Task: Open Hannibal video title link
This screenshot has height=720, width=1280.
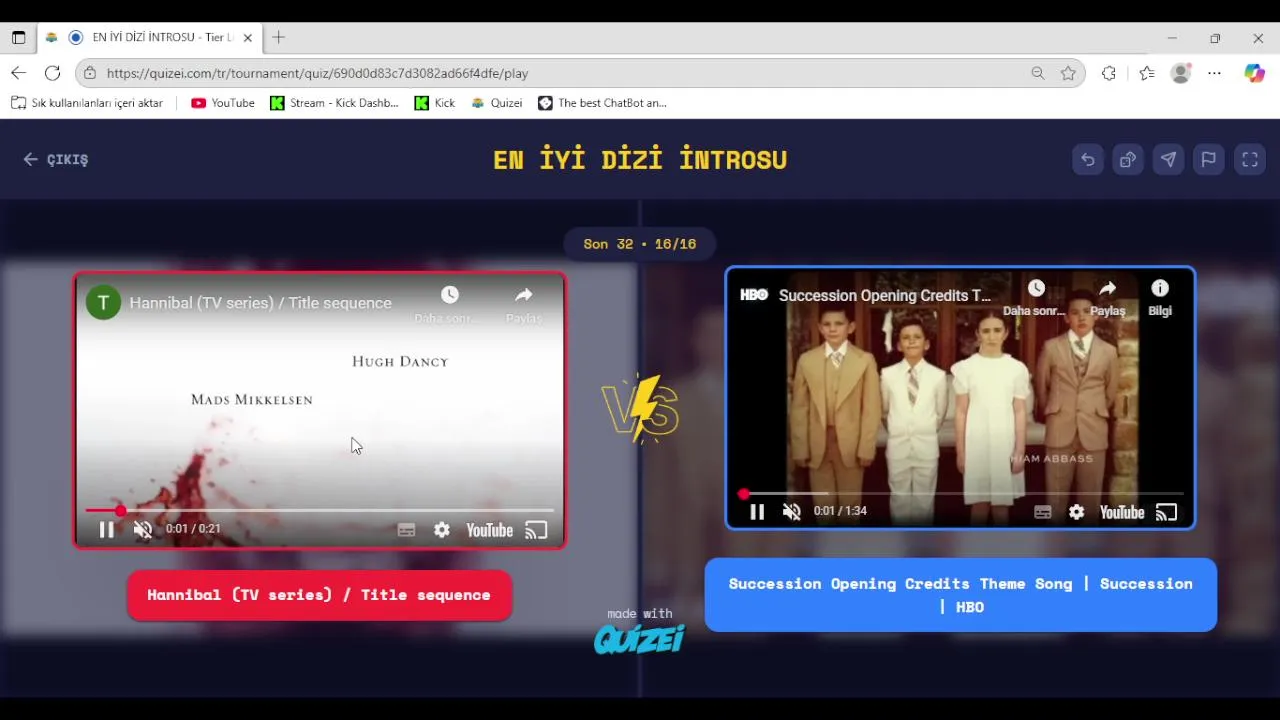Action: 260,303
